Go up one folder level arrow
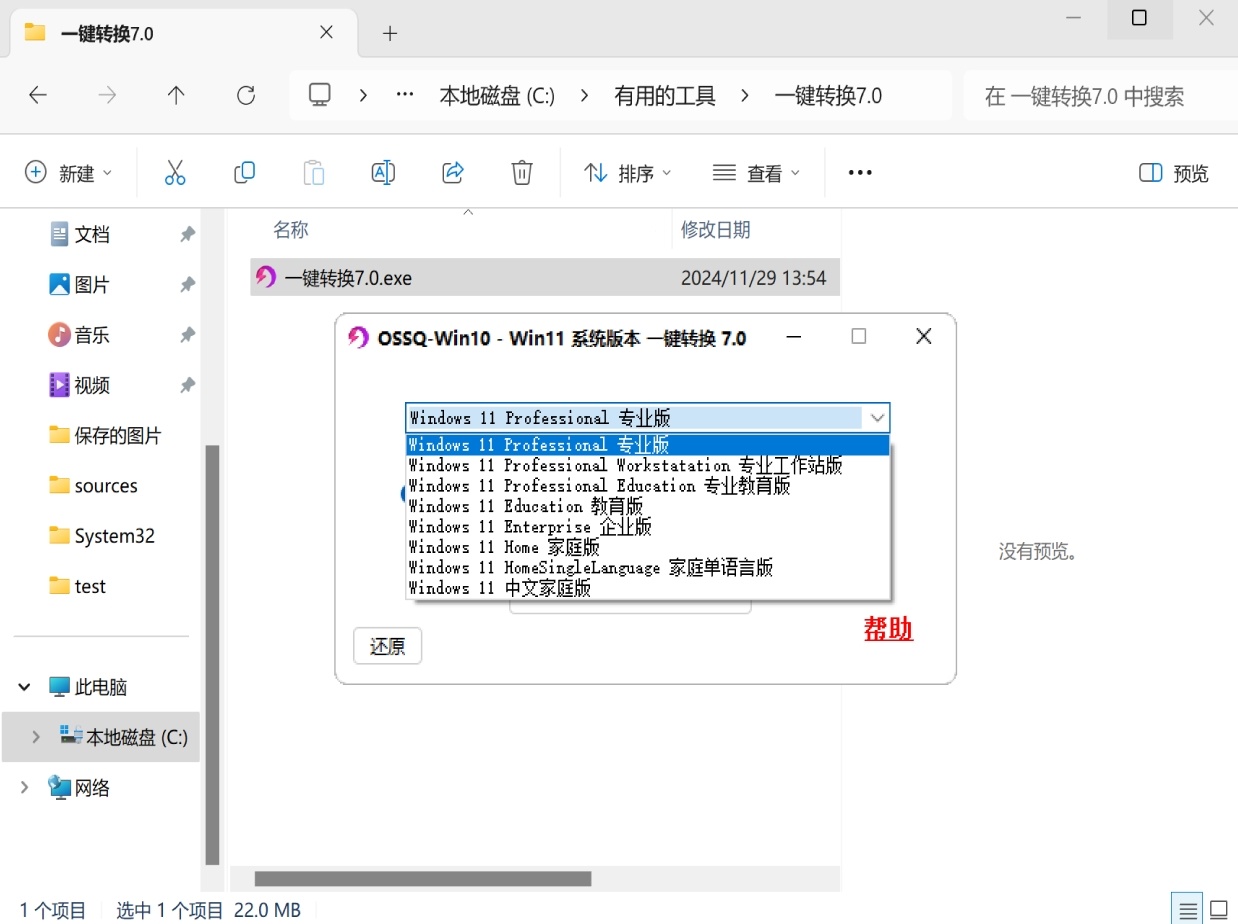Image resolution: width=1238 pixels, height=924 pixels. click(176, 95)
